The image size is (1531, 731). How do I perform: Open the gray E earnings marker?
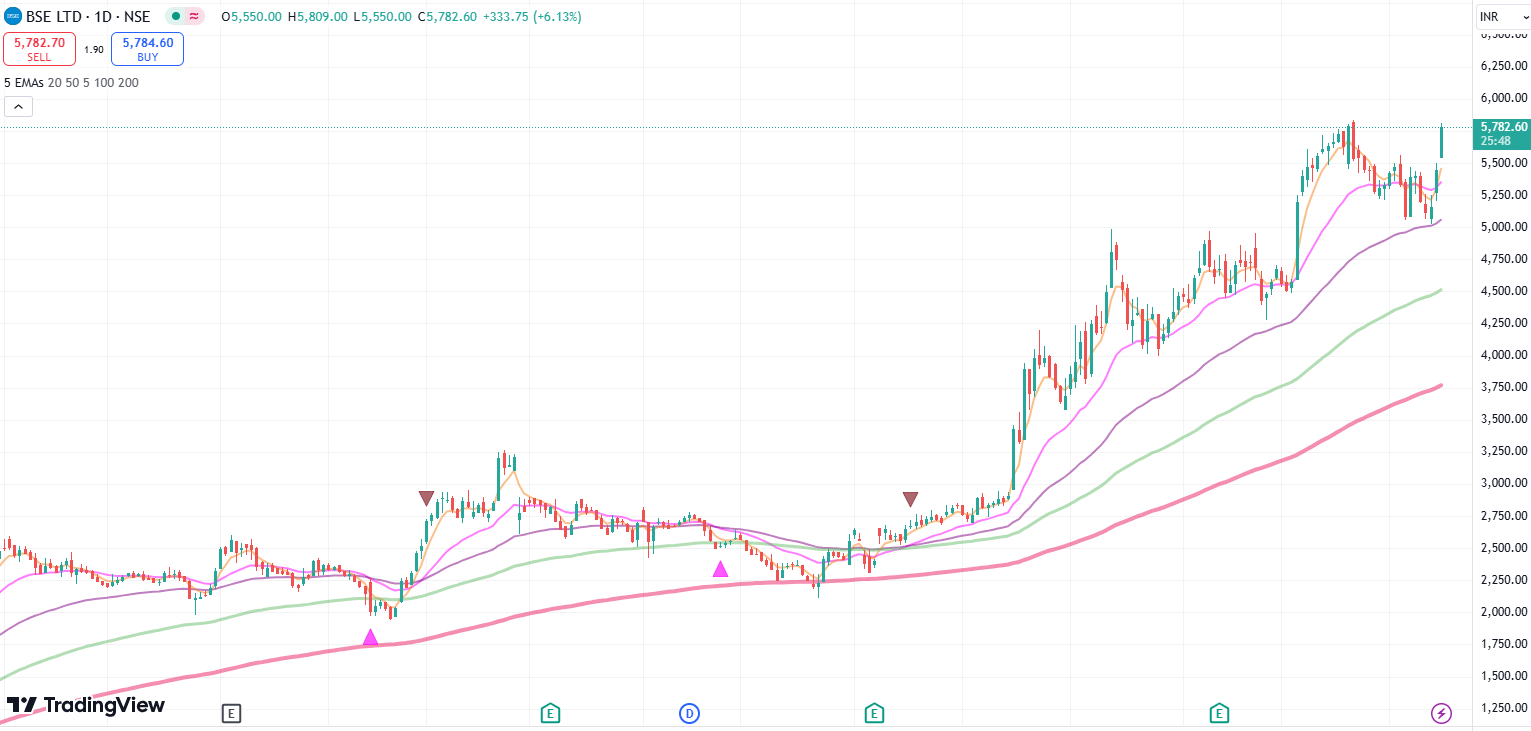click(x=231, y=713)
